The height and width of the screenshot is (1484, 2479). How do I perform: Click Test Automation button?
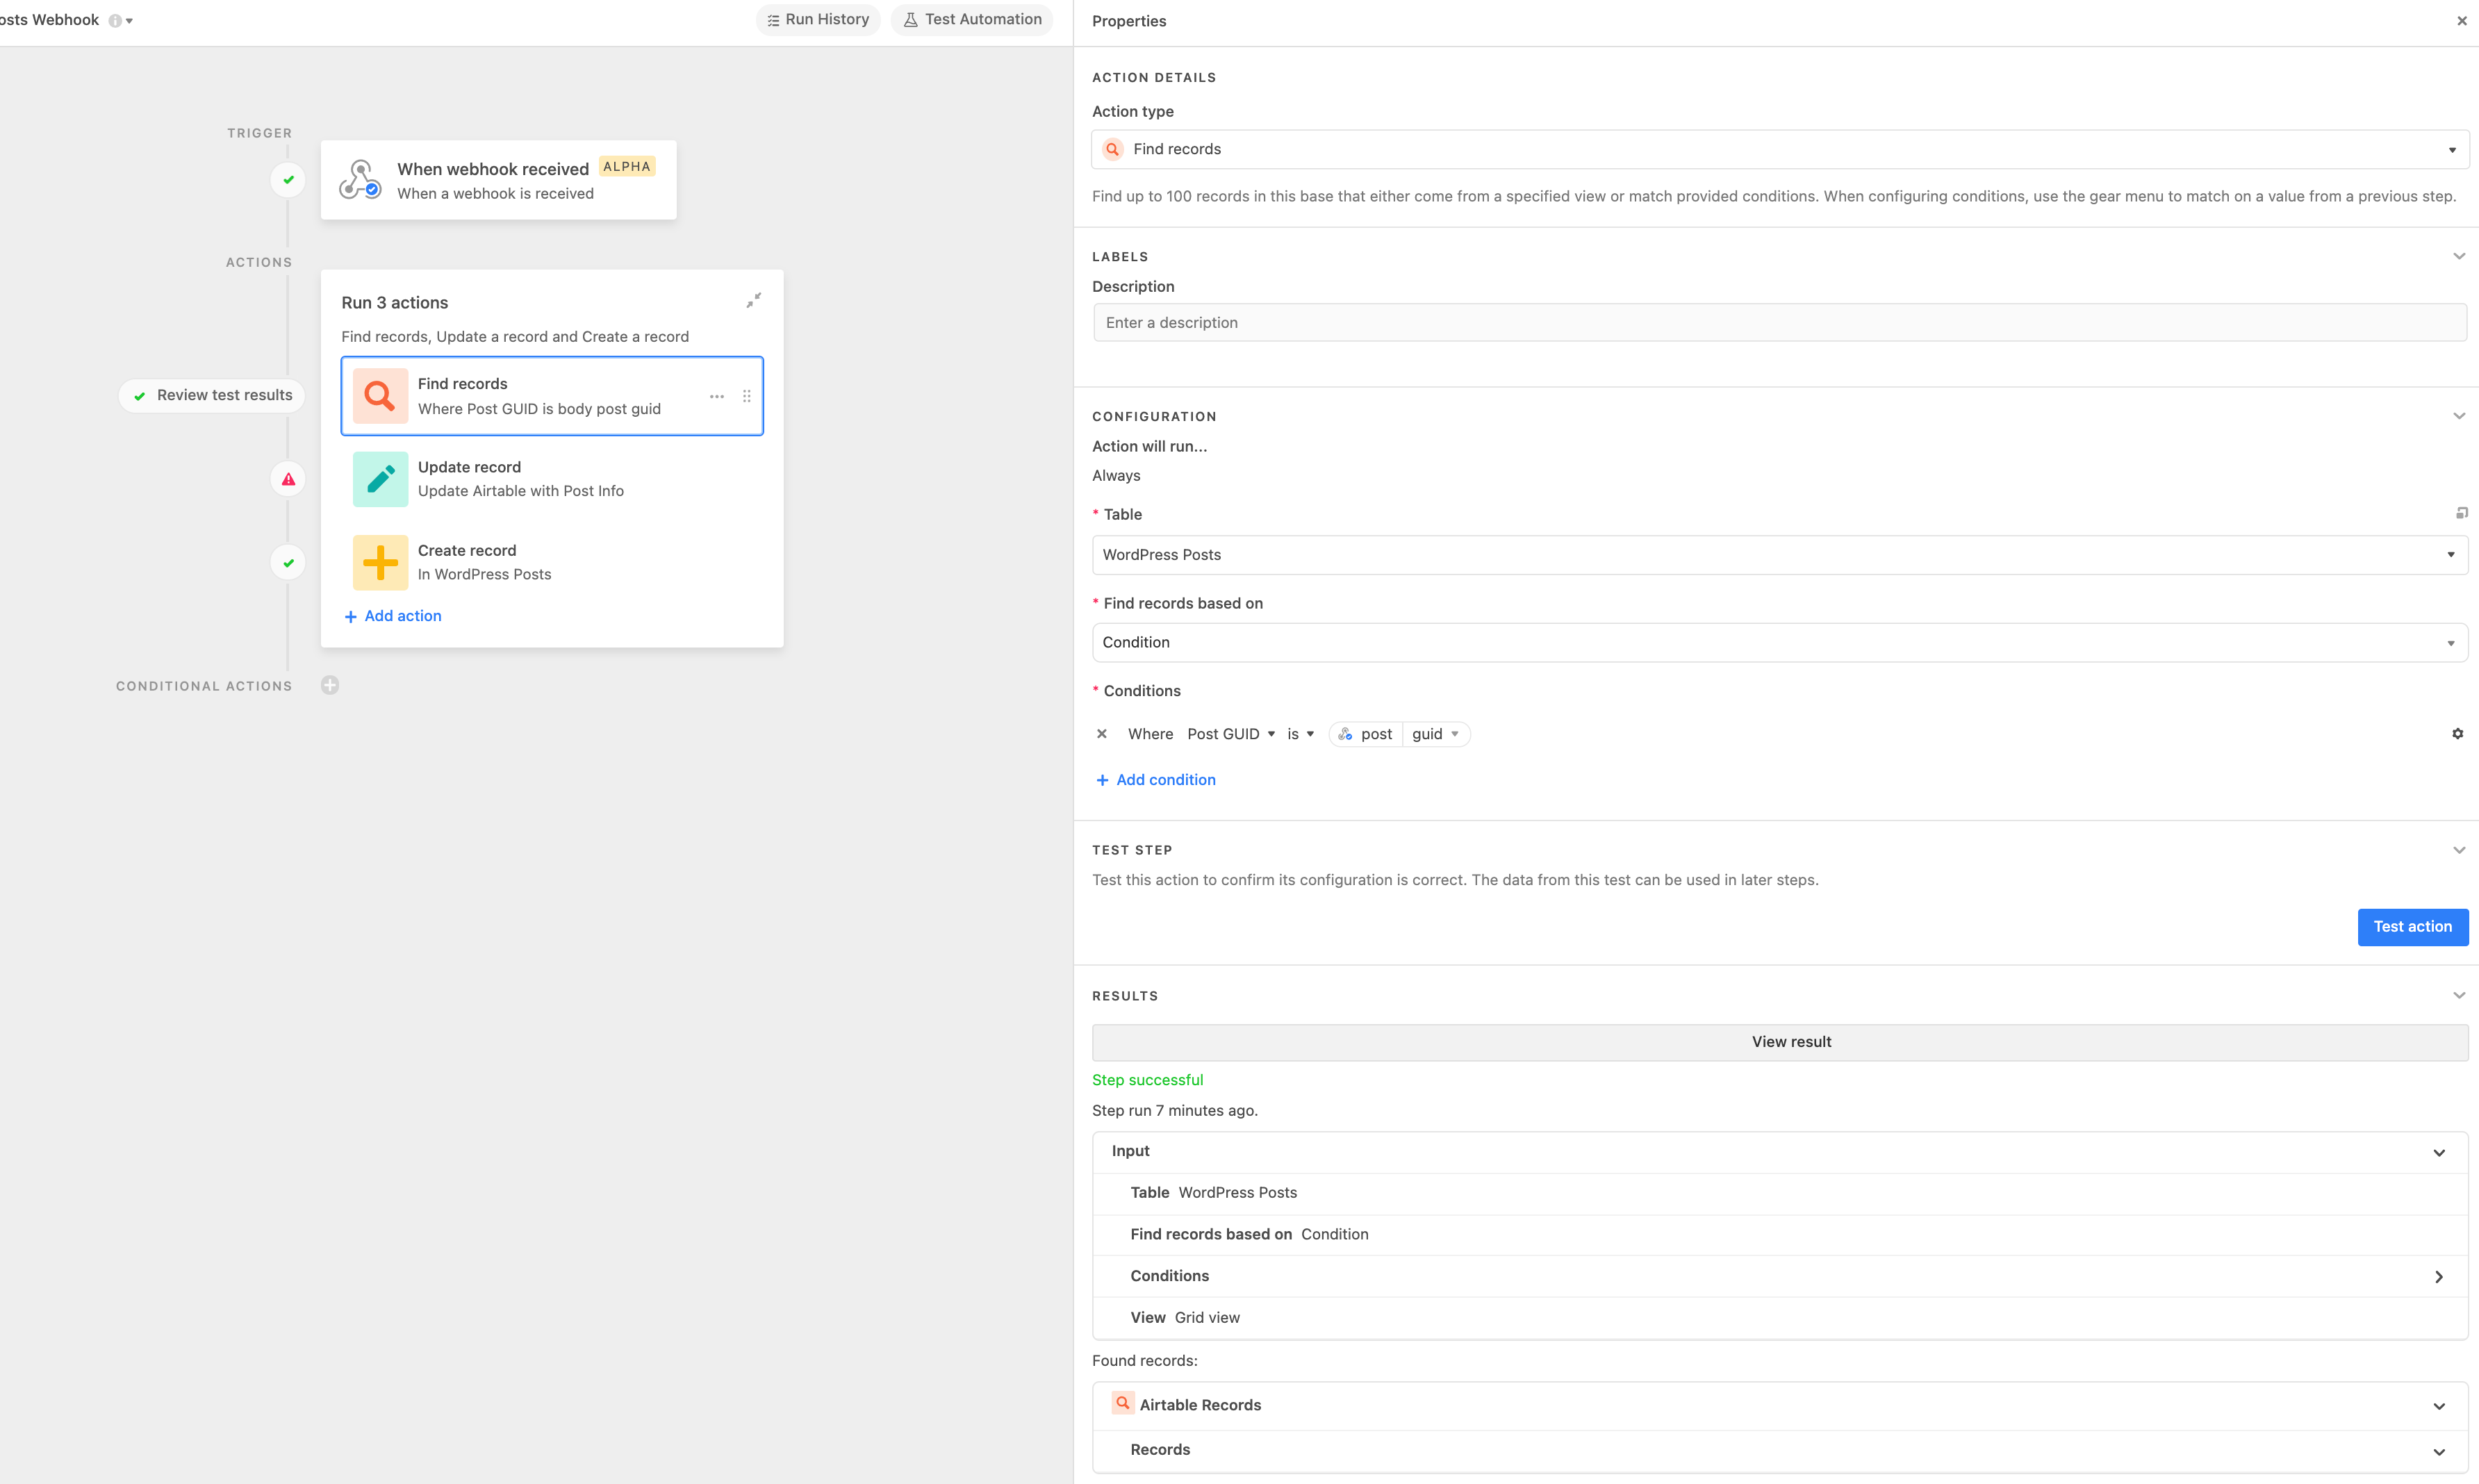[972, 19]
